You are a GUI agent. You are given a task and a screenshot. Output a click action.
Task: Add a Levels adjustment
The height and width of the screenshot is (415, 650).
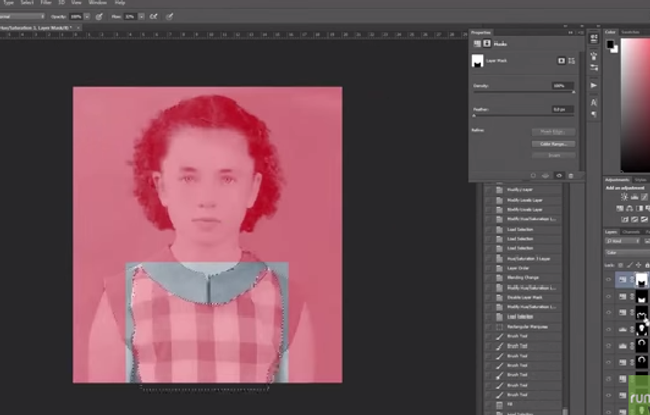pos(634,197)
